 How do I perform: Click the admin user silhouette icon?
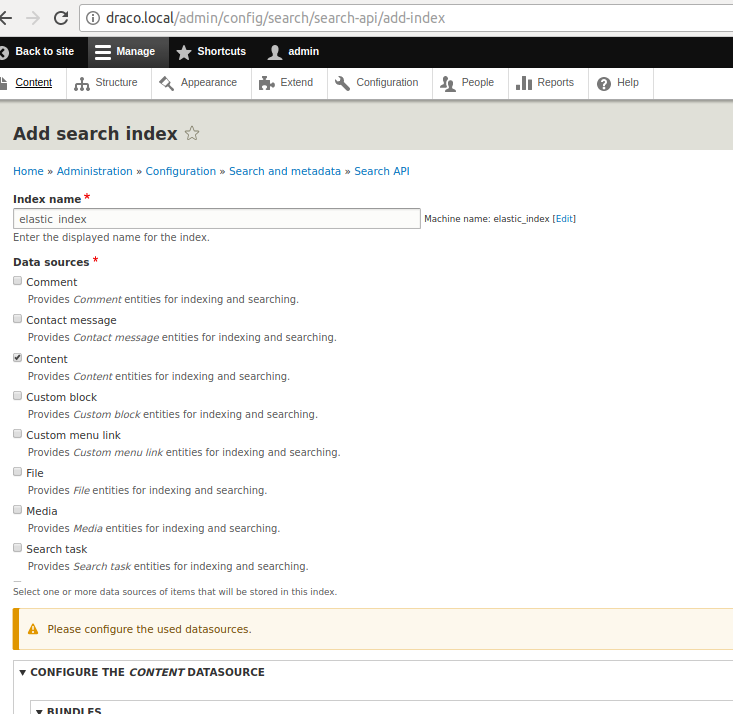275,52
